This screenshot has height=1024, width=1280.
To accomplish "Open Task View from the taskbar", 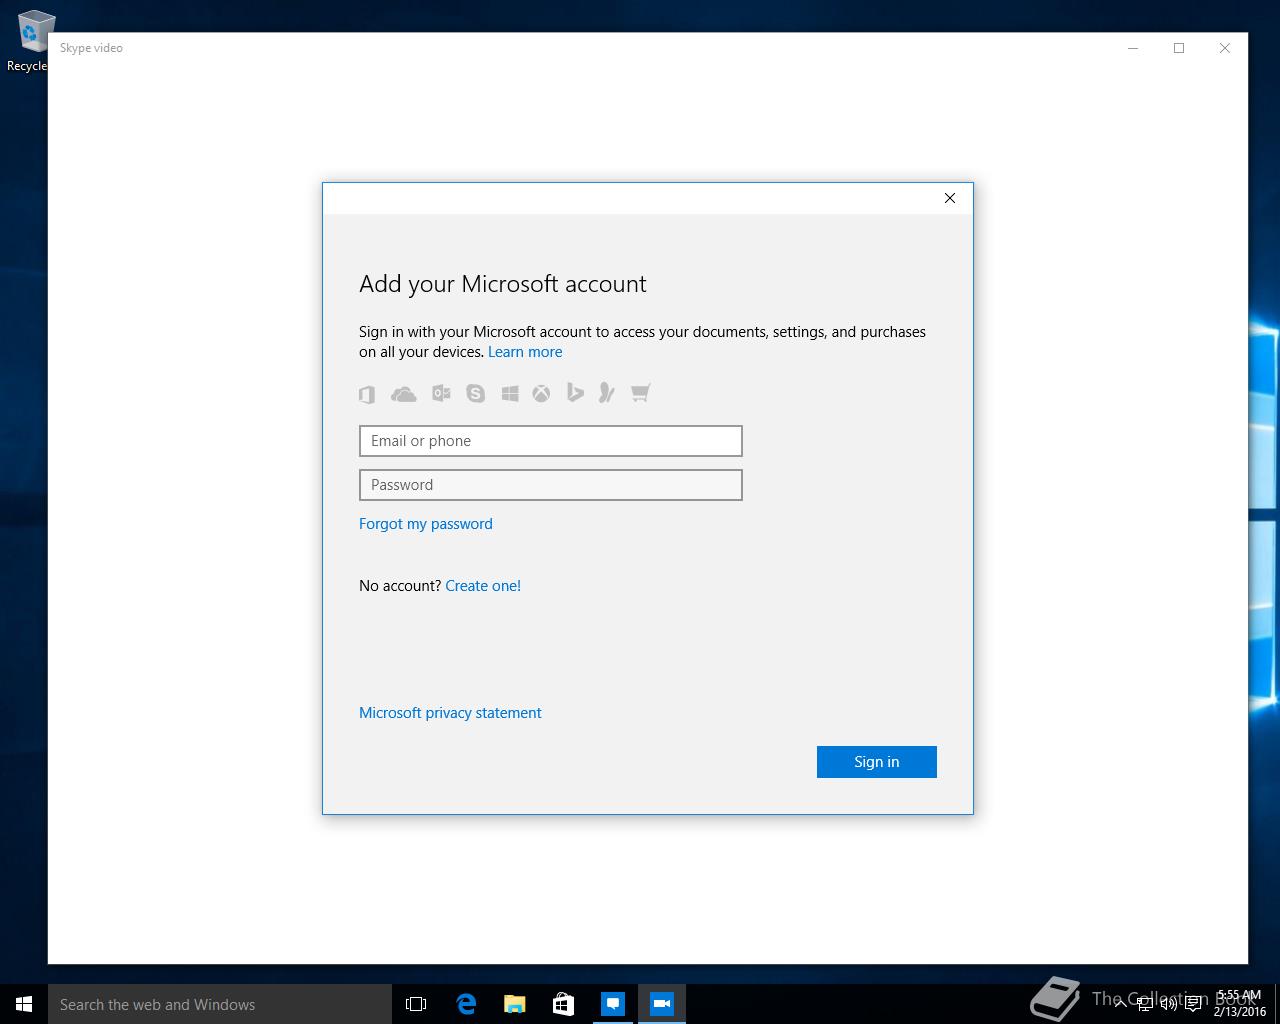I will coord(416,1004).
